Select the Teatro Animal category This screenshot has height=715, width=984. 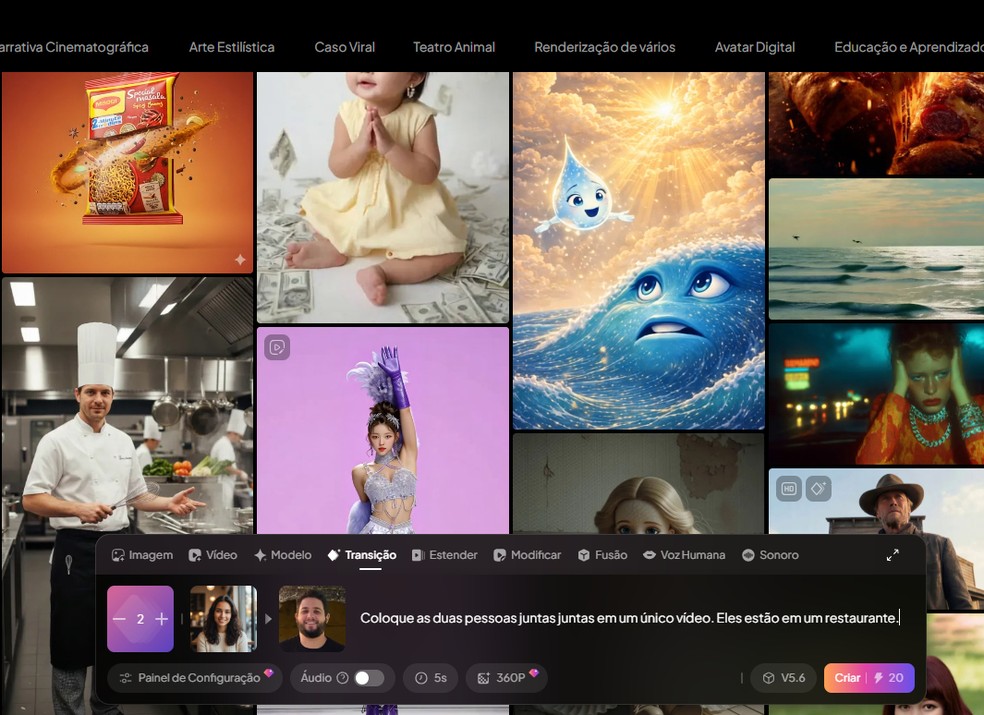pos(454,47)
